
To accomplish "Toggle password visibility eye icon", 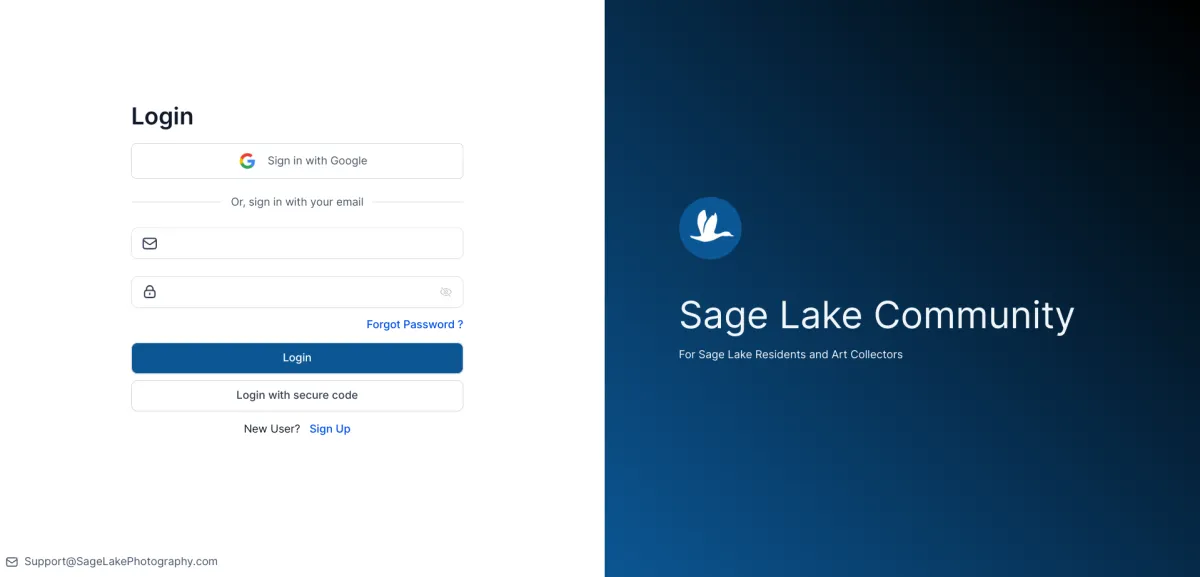I will (446, 292).
